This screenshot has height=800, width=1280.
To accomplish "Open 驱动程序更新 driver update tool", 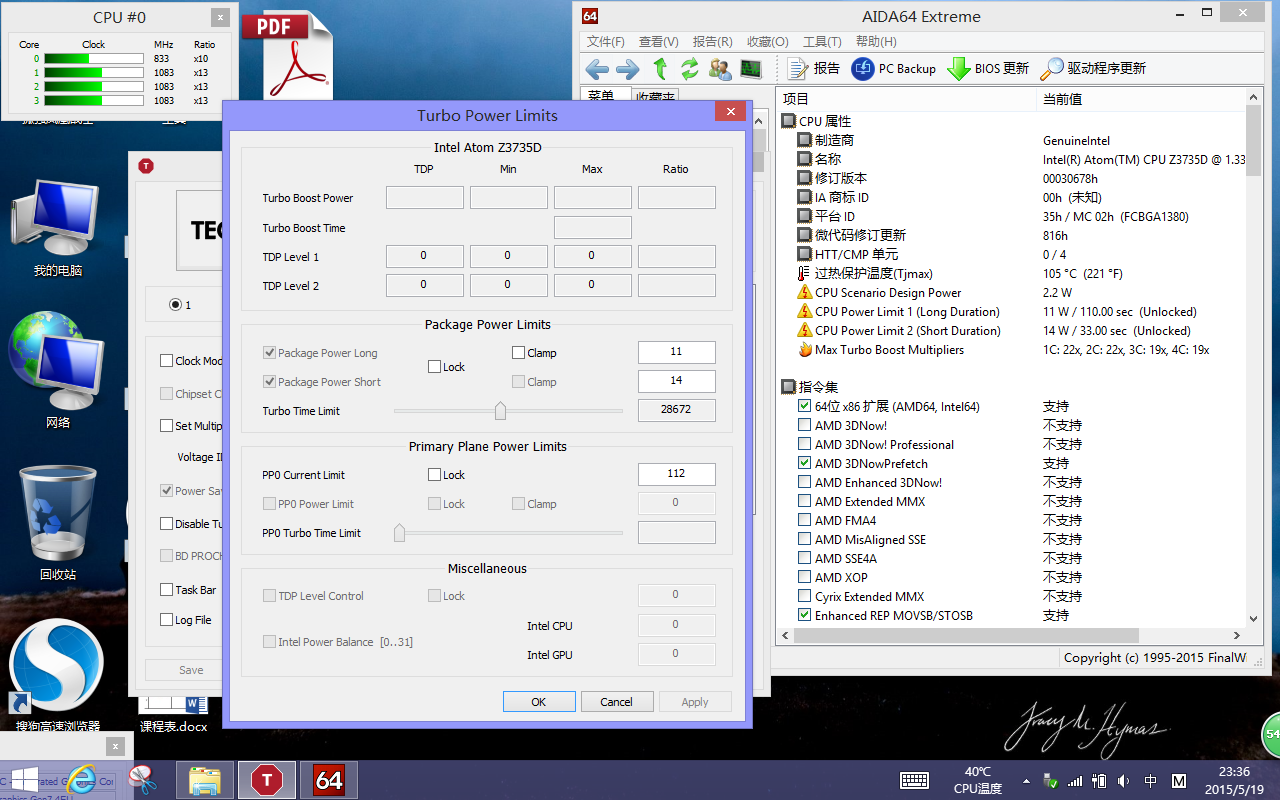I will [1093, 69].
